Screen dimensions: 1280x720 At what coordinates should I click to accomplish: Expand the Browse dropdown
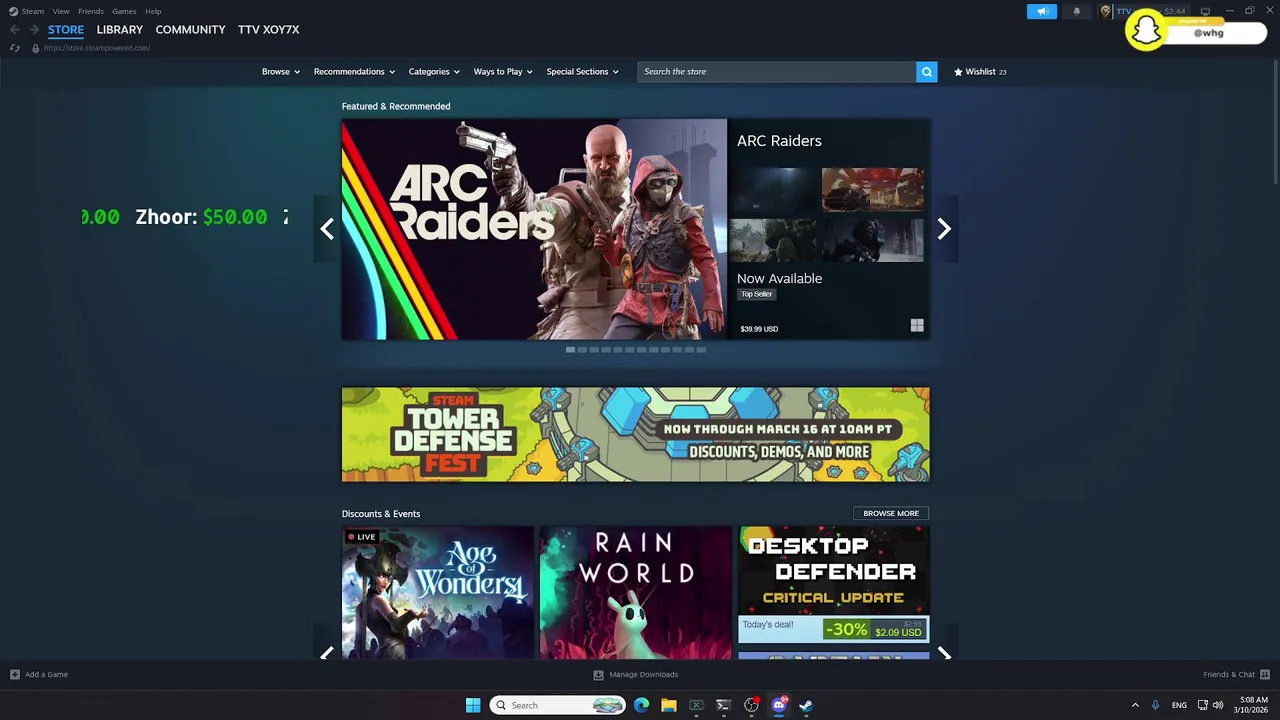[281, 72]
